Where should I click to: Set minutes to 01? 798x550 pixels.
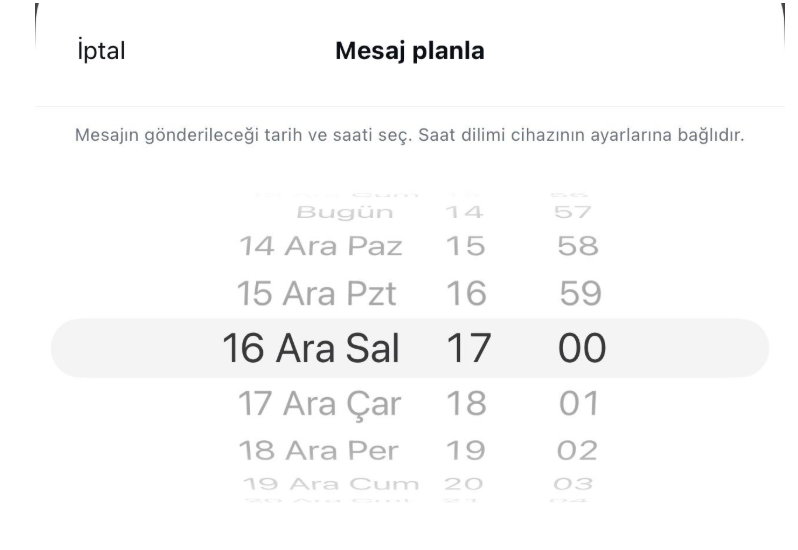[x=579, y=404]
